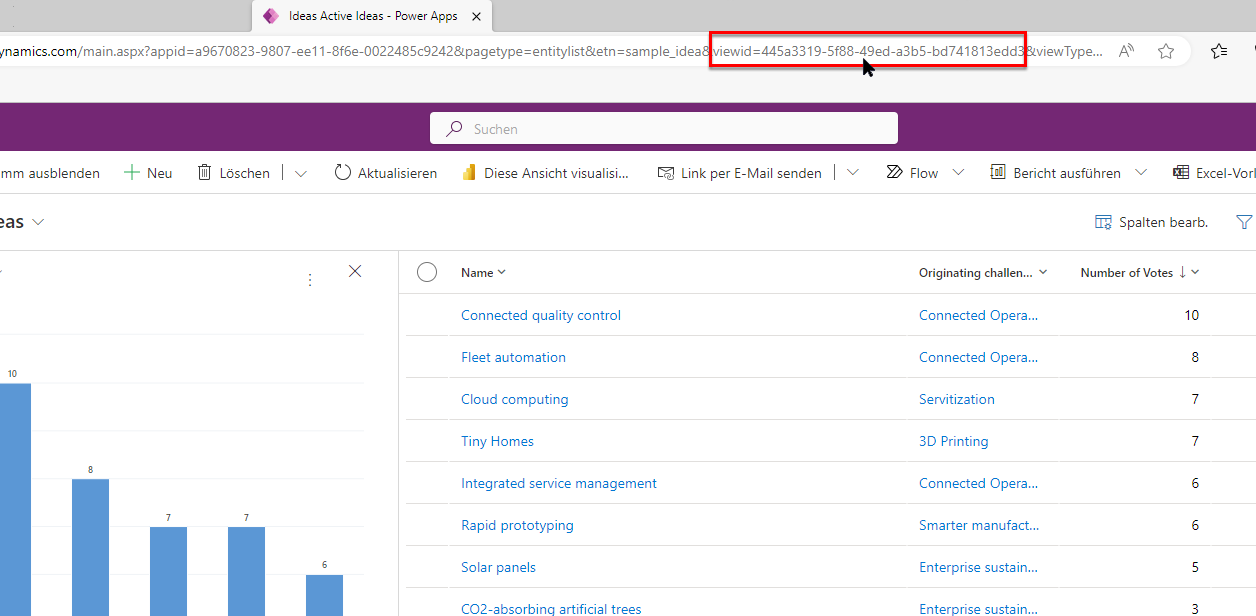Expand the Link per E-Mail dropdown arrow
1256x616 pixels.
coord(852,173)
